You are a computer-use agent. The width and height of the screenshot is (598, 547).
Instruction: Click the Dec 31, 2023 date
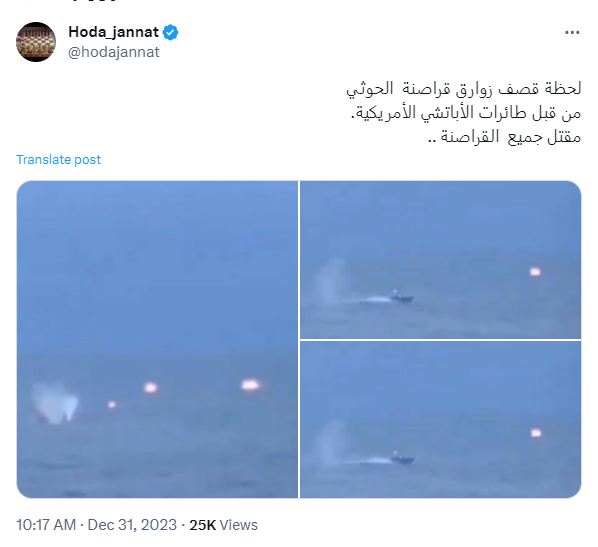(x=132, y=525)
